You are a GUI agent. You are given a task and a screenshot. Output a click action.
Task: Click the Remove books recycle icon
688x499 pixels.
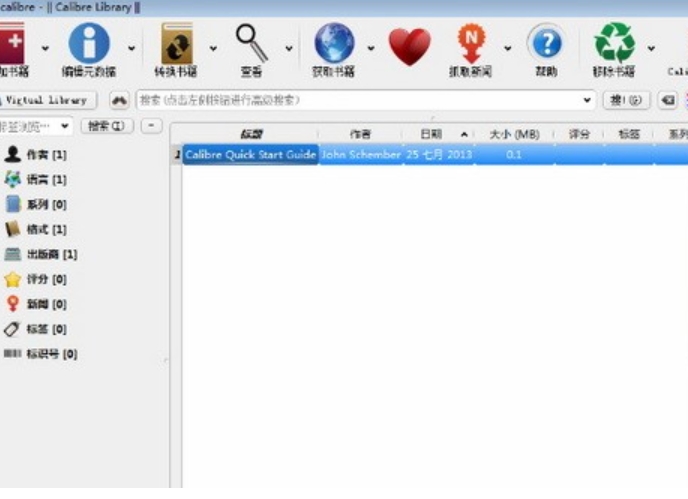(x=614, y=43)
